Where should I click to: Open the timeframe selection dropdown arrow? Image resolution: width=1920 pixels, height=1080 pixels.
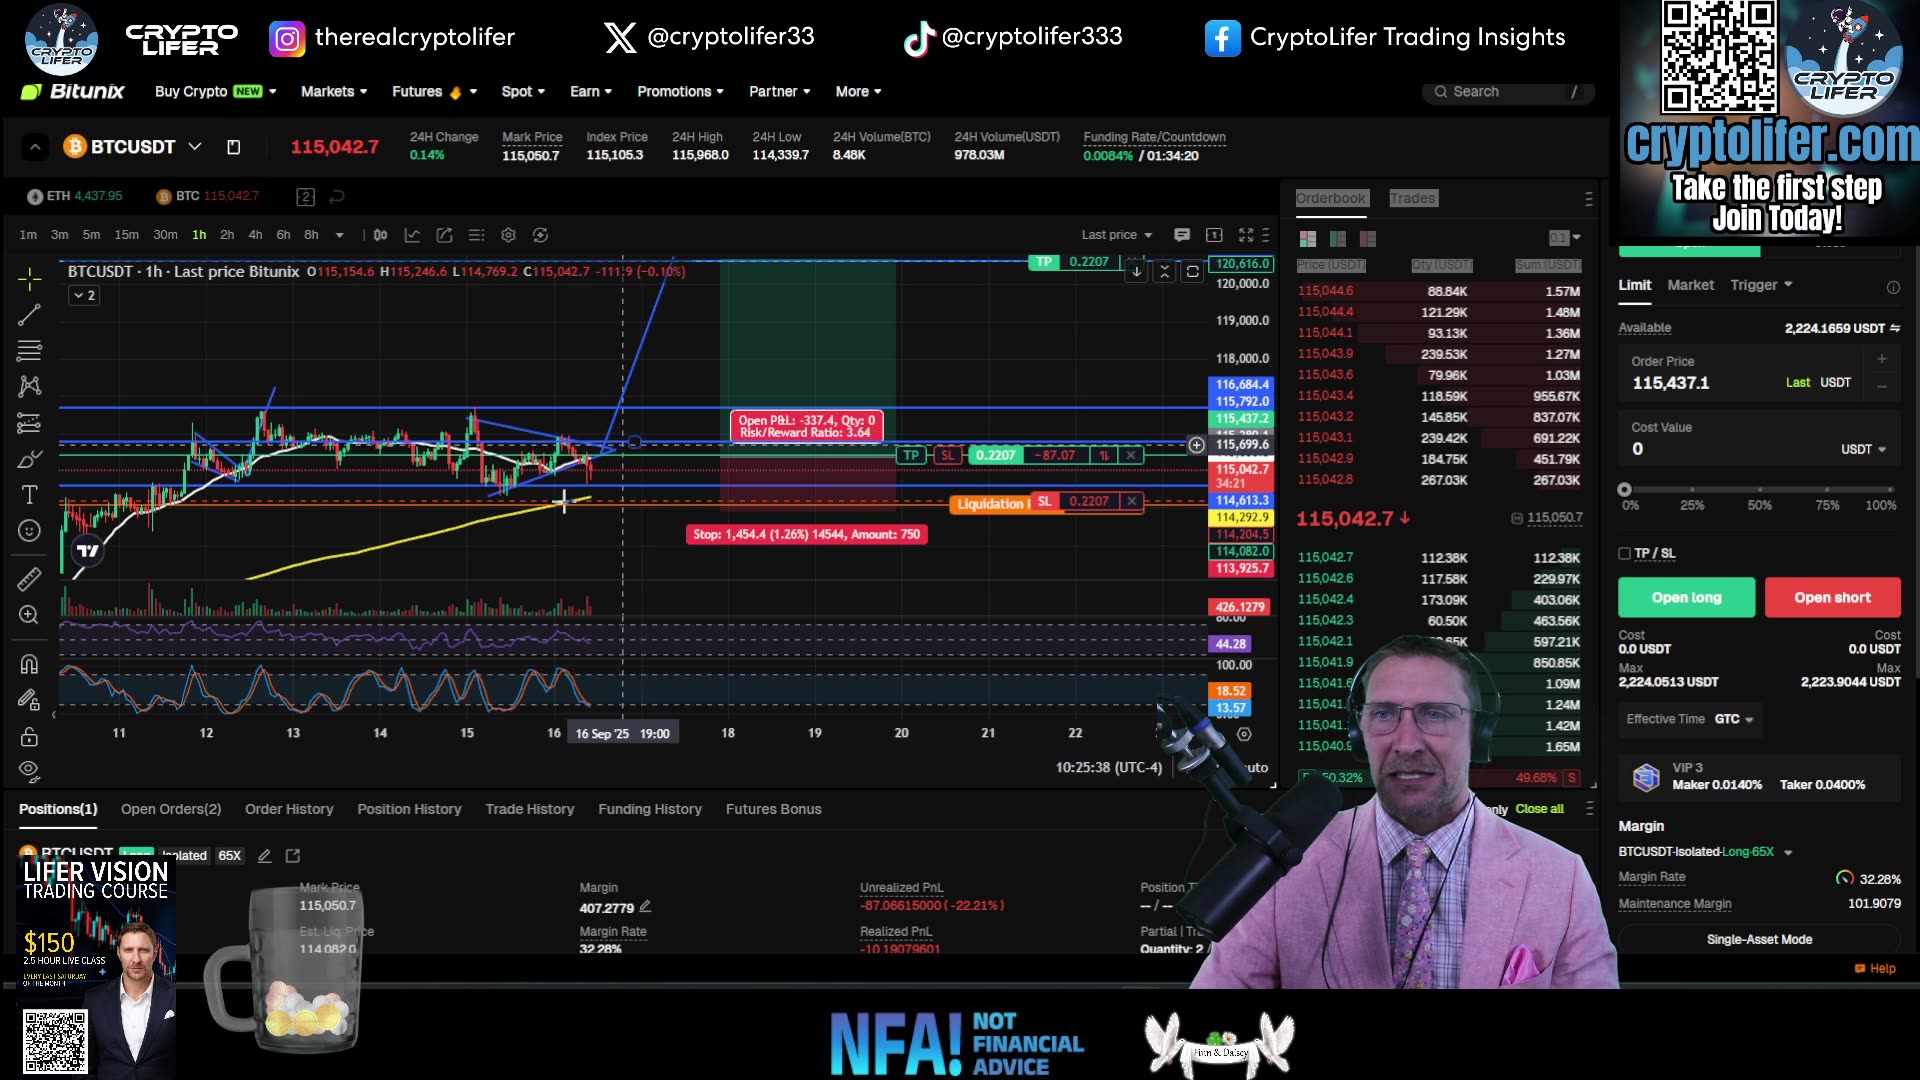(339, 234)
